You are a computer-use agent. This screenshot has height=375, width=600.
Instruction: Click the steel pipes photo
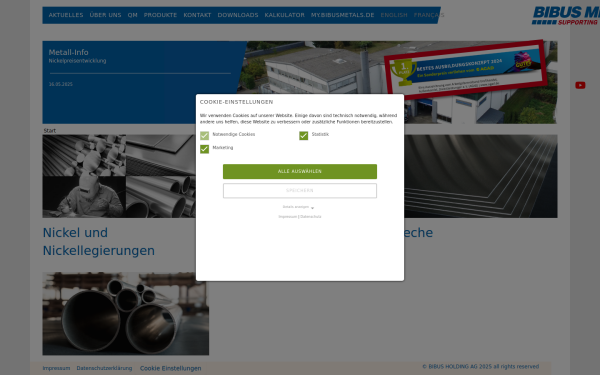[x=126, y=313]
